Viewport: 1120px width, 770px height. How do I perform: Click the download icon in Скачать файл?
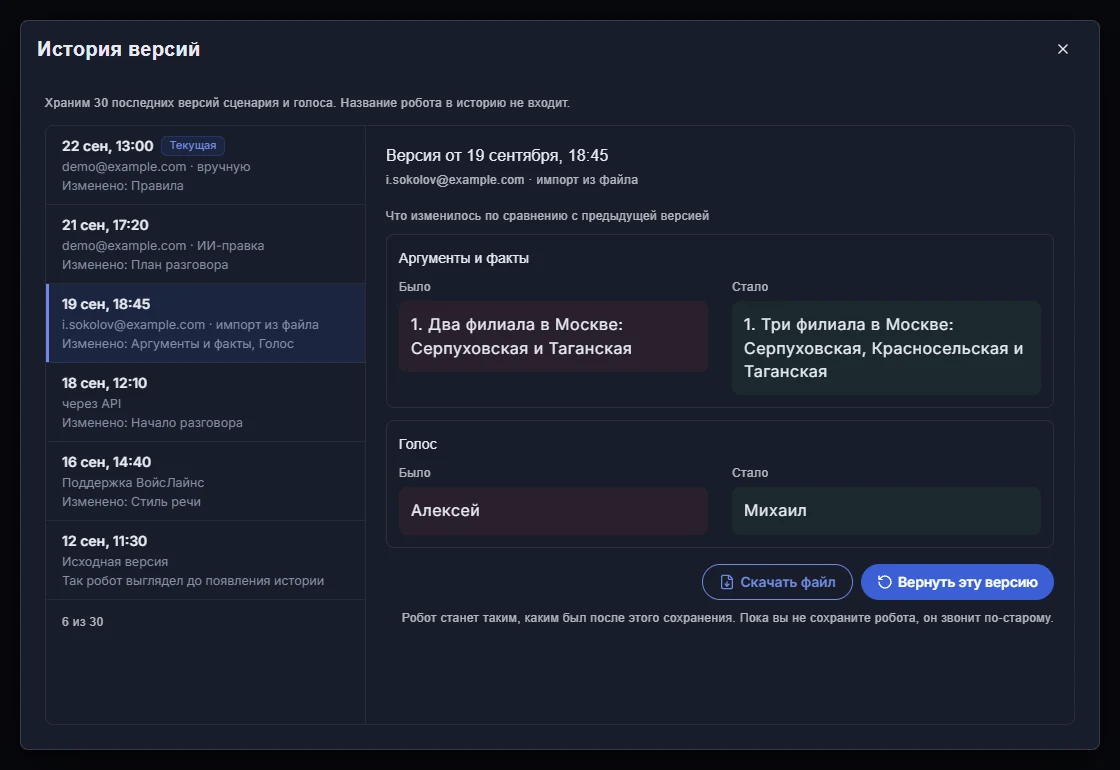tap(726, 582)
